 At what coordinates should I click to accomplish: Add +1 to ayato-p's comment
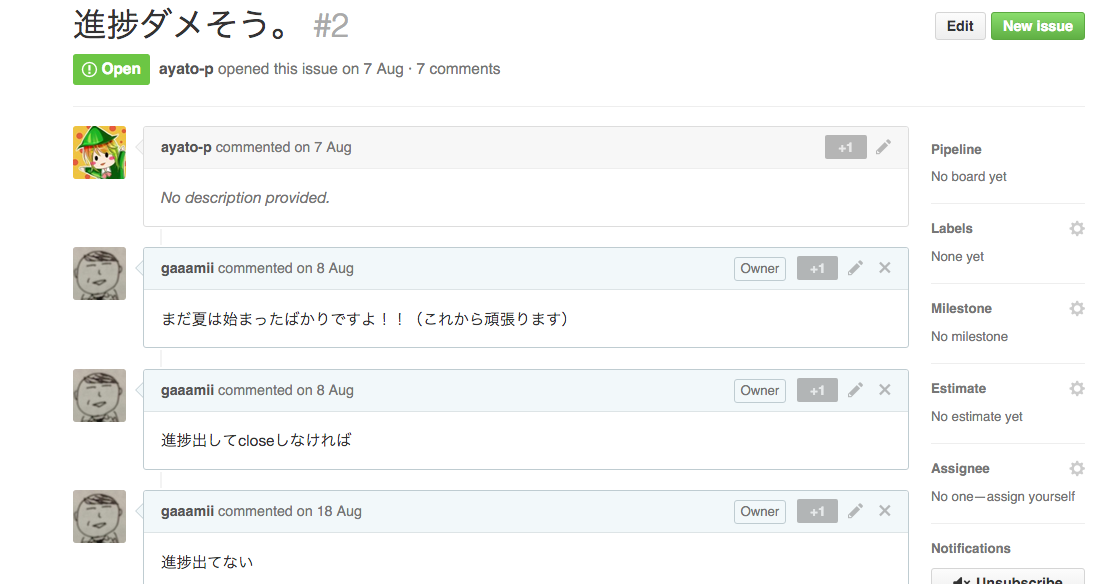[x=846, y=147]
